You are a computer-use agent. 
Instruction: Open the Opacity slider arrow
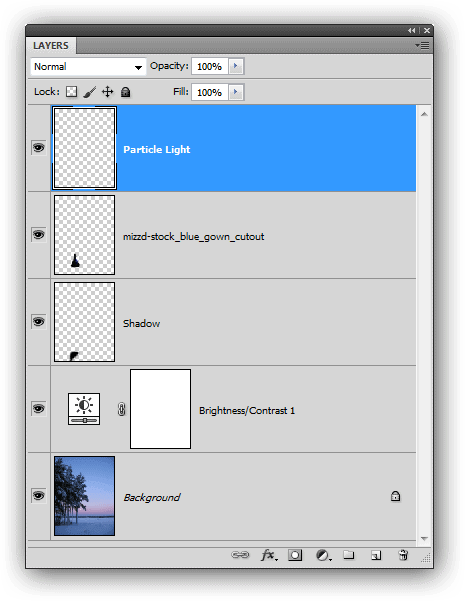click(236, 66)
